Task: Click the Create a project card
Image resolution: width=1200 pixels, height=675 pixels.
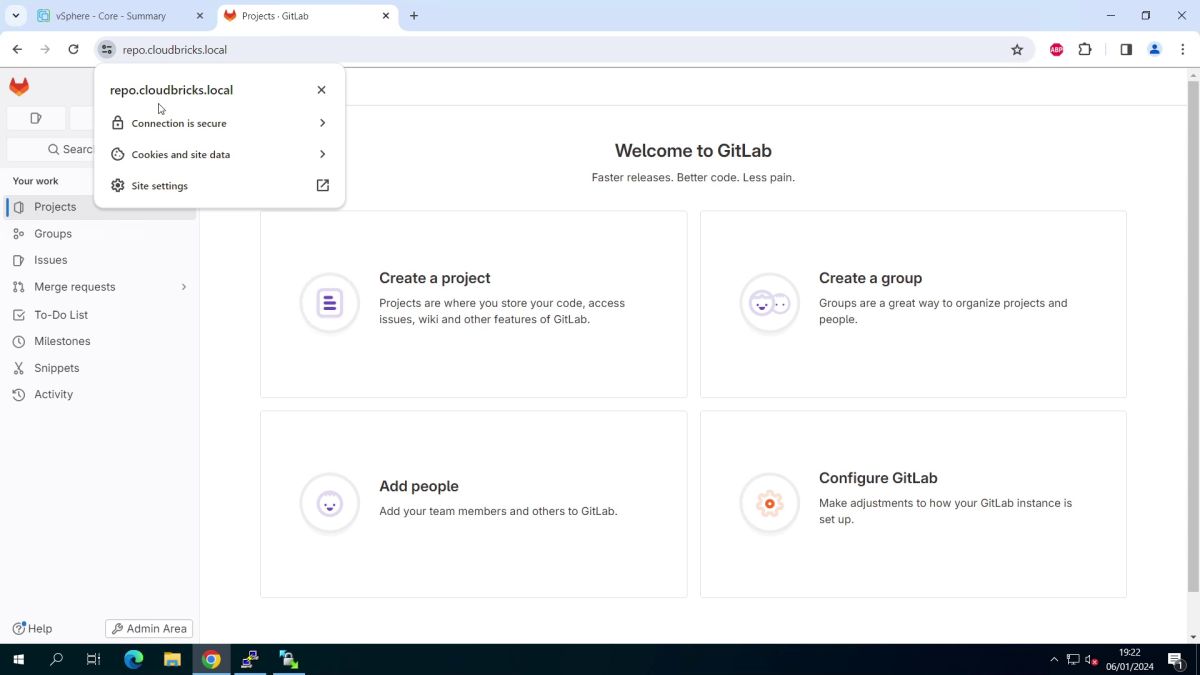Action: point(473,304)
